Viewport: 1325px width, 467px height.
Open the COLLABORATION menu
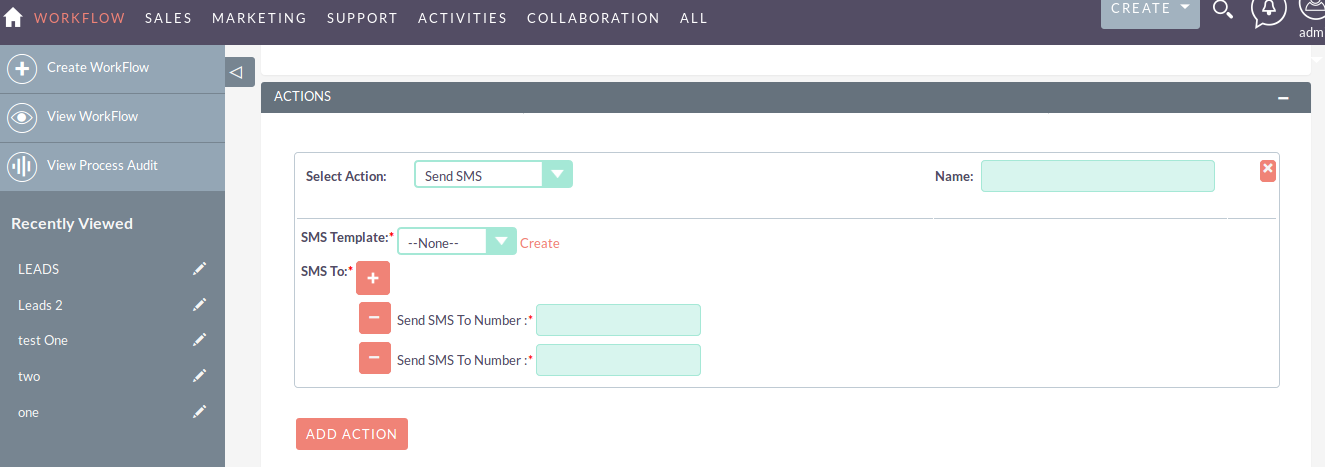coord(593,18)
